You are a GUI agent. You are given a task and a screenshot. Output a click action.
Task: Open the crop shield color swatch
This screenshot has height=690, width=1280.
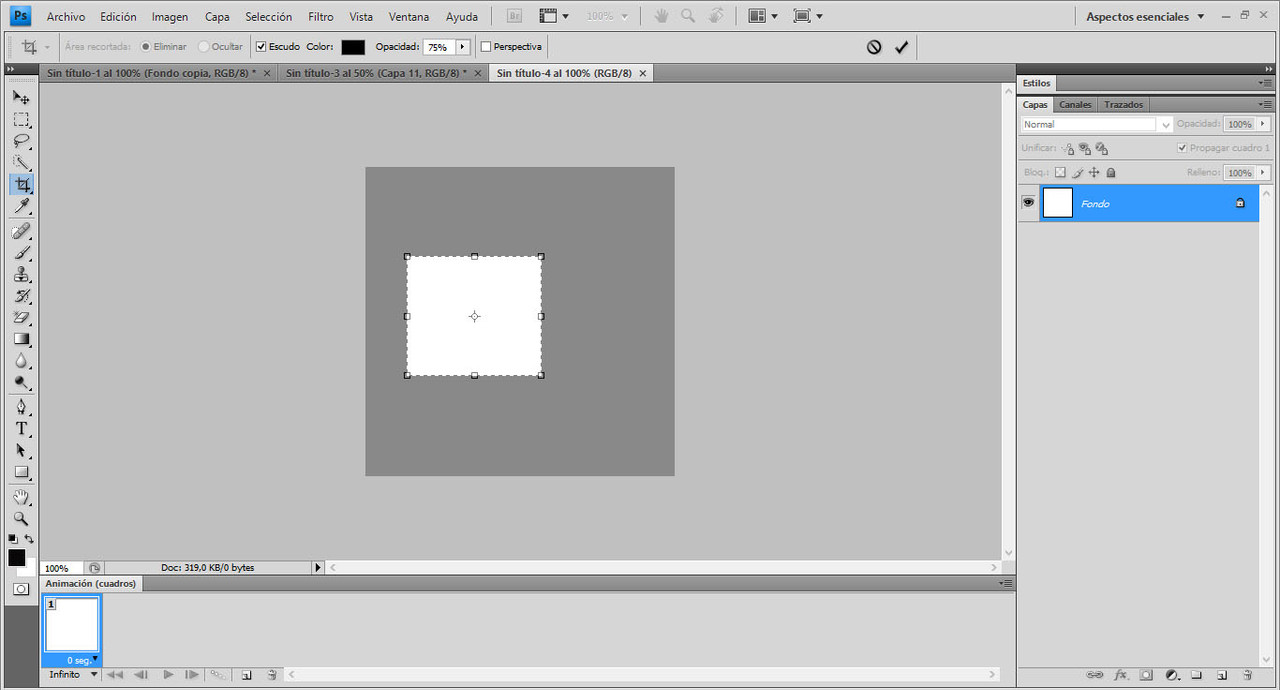pos(353,47)
